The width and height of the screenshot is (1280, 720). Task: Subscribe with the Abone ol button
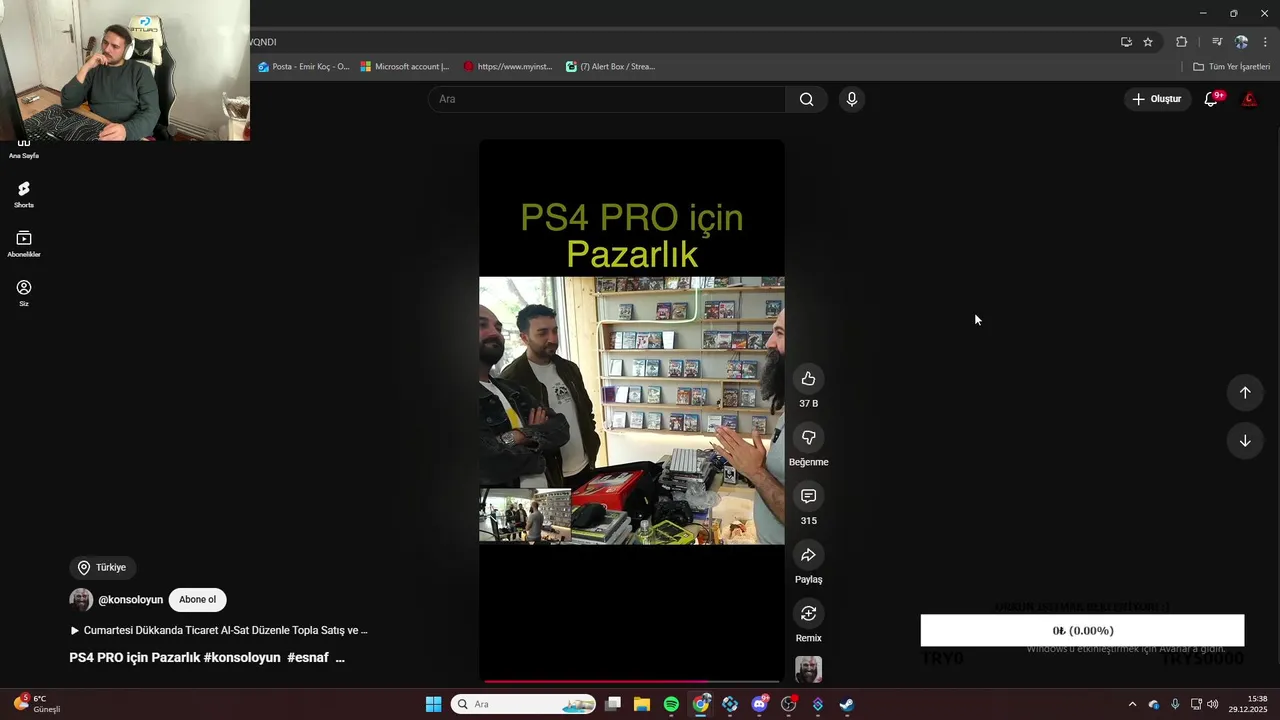(x=197, y=600)
